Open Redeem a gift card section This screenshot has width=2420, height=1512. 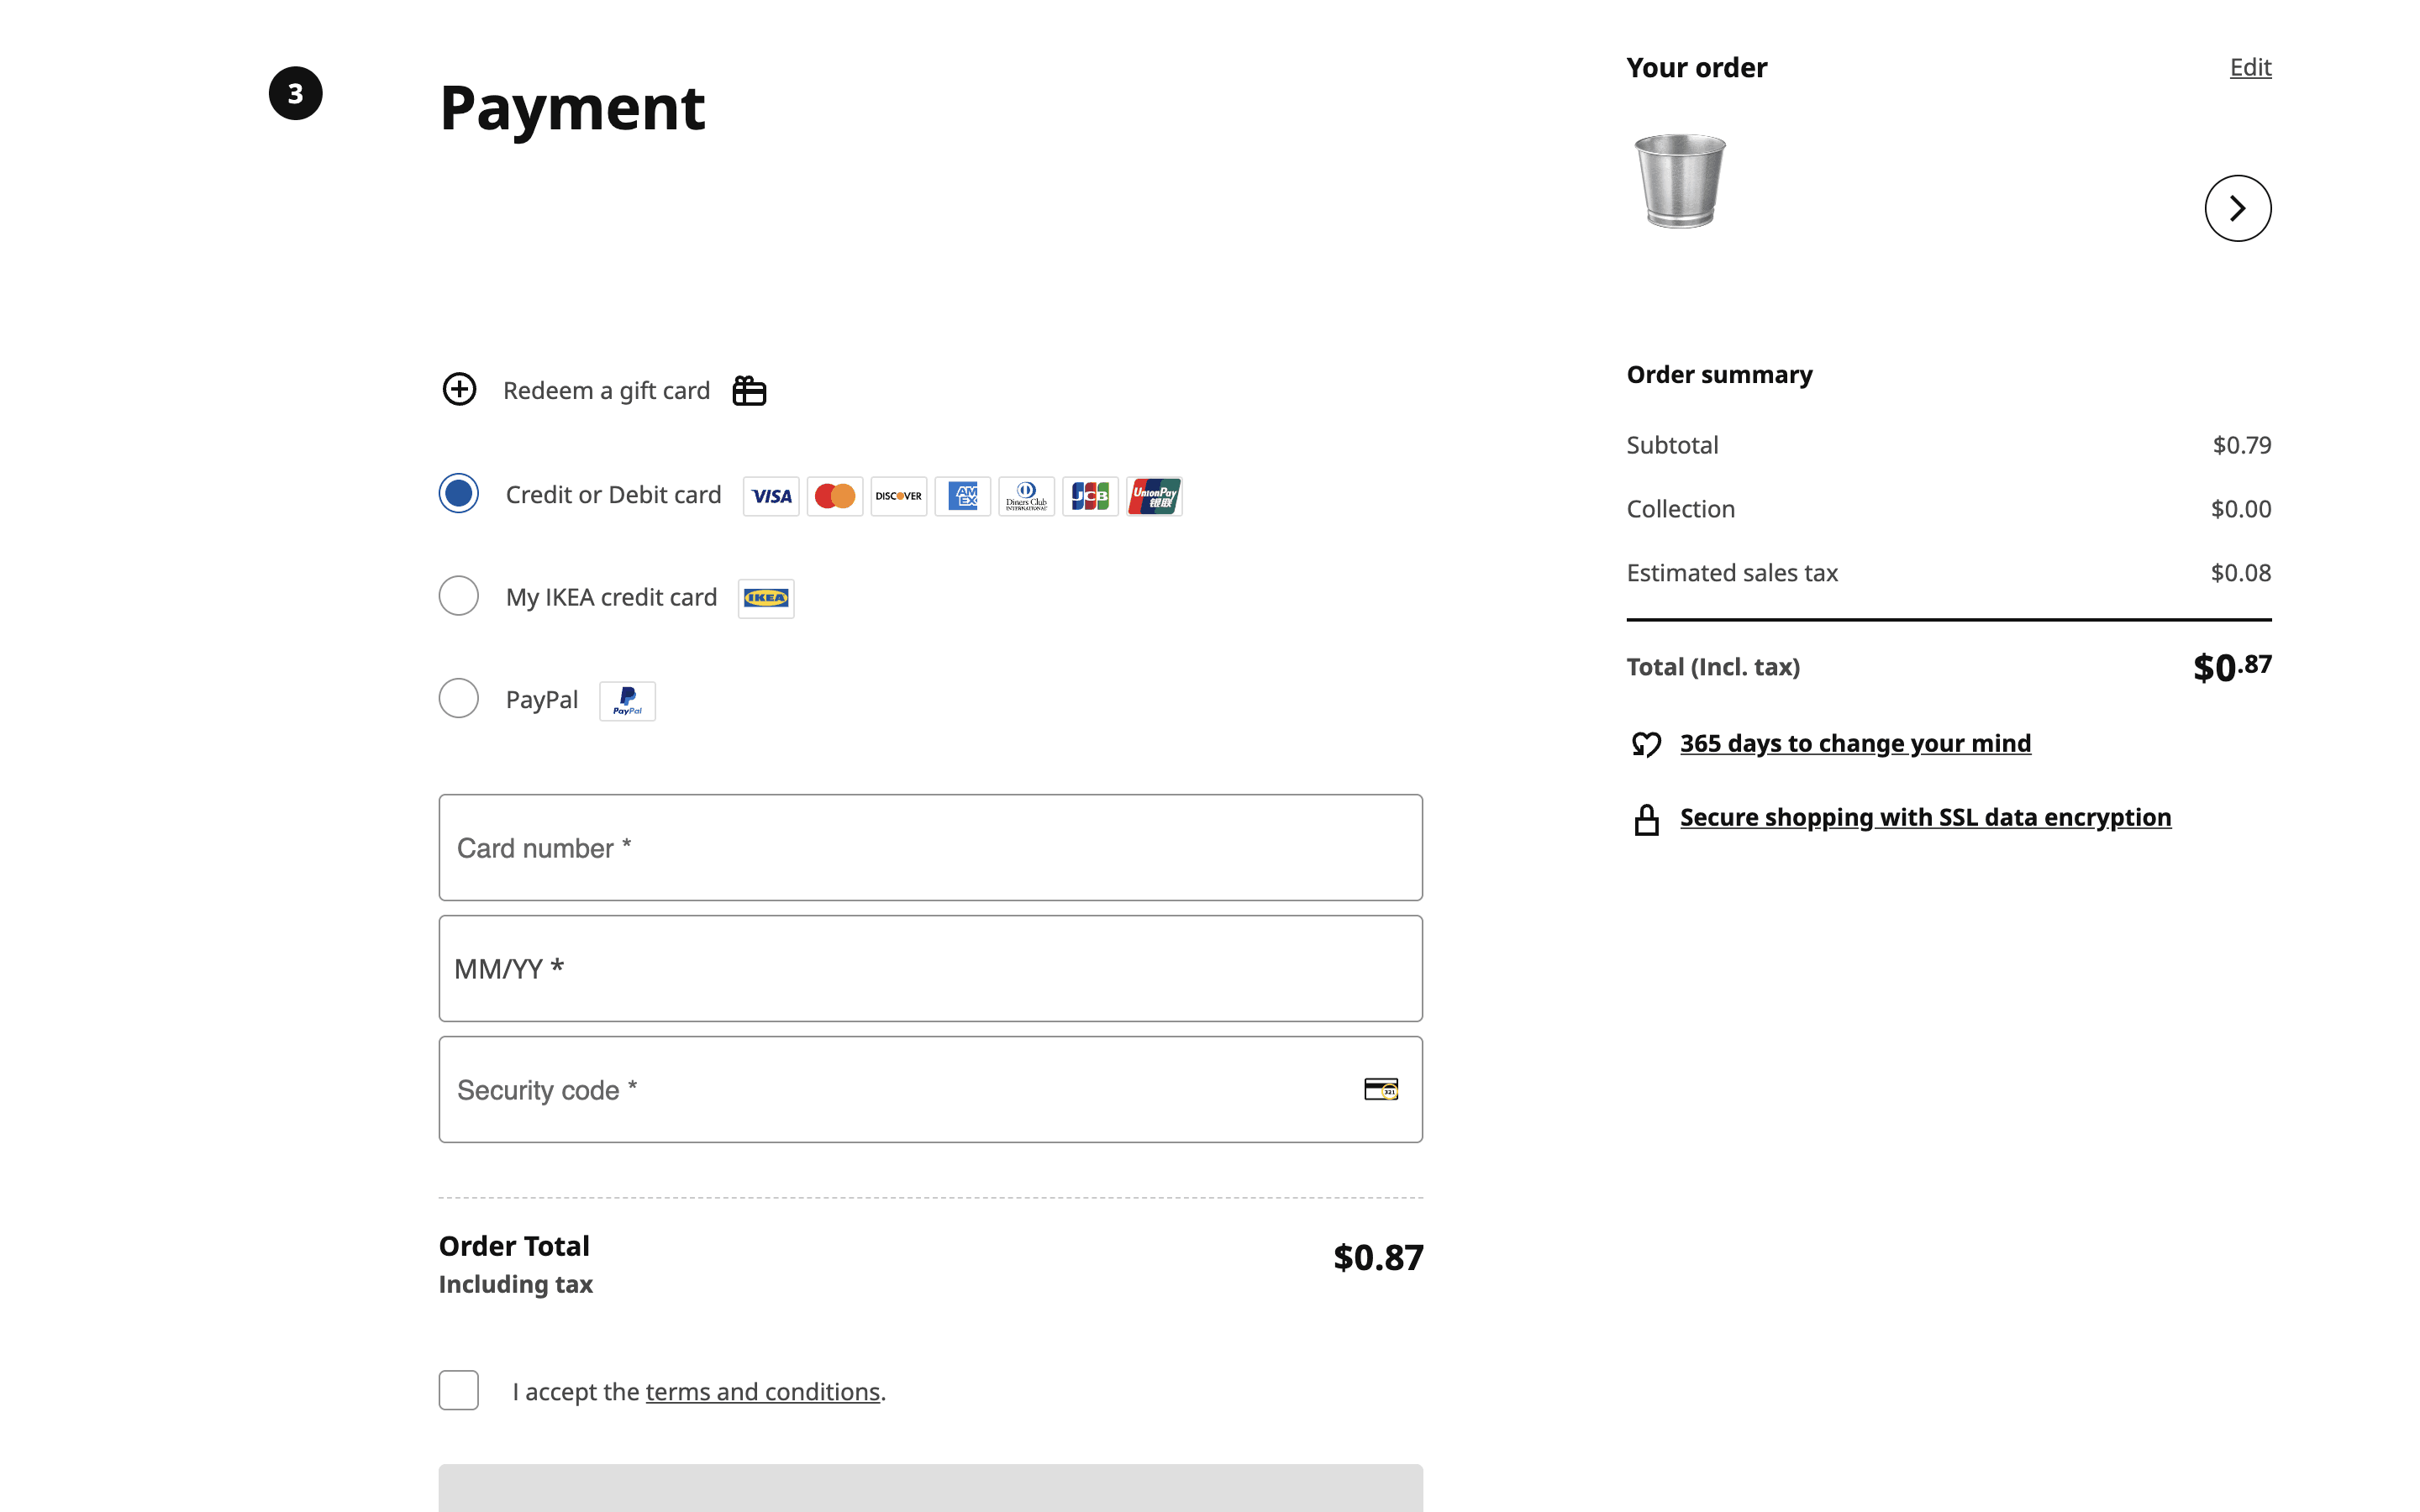[606, 391]
